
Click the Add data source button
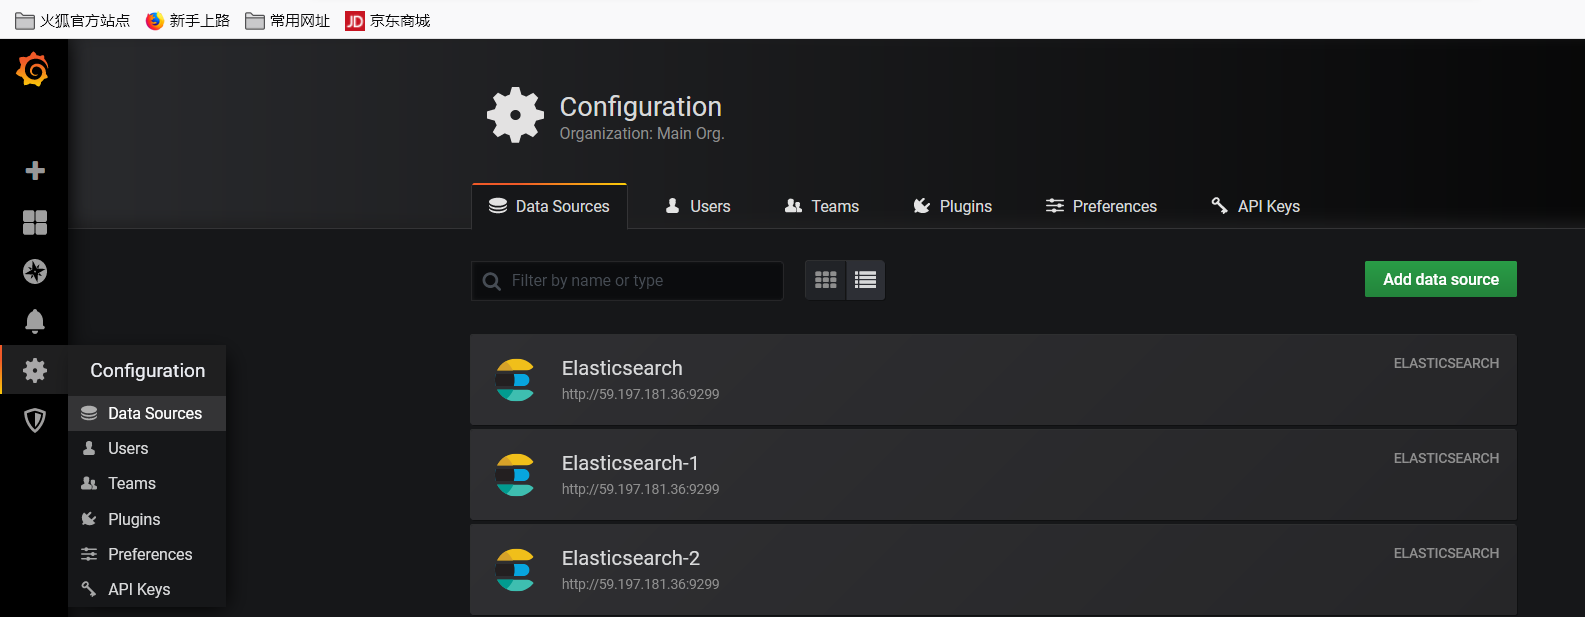[x=1440, y=279]
